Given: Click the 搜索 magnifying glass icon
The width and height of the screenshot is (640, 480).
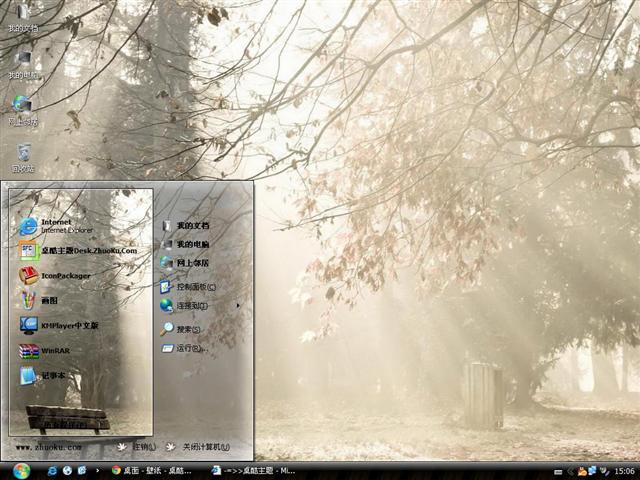Looking at the screenshot, I should [167, 329].
